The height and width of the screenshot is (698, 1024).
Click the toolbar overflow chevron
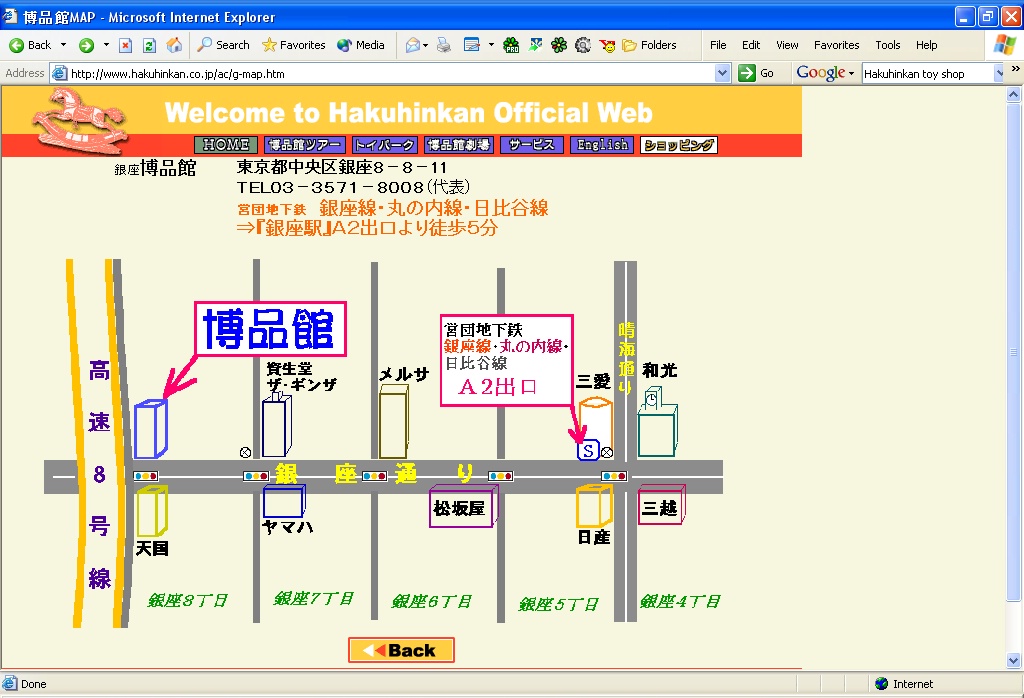coord(1016,69)
